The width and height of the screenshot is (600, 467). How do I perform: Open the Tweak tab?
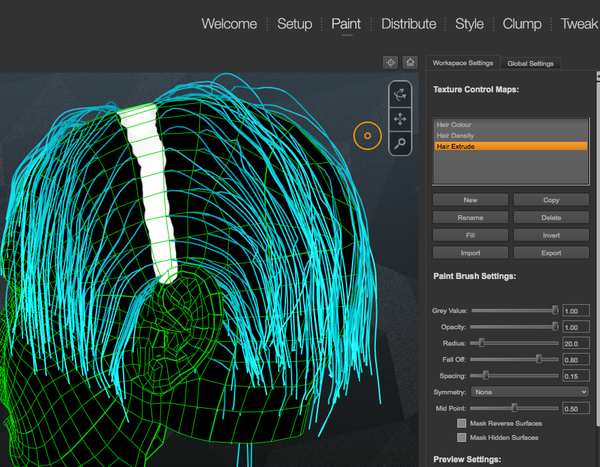pos(579,24)
